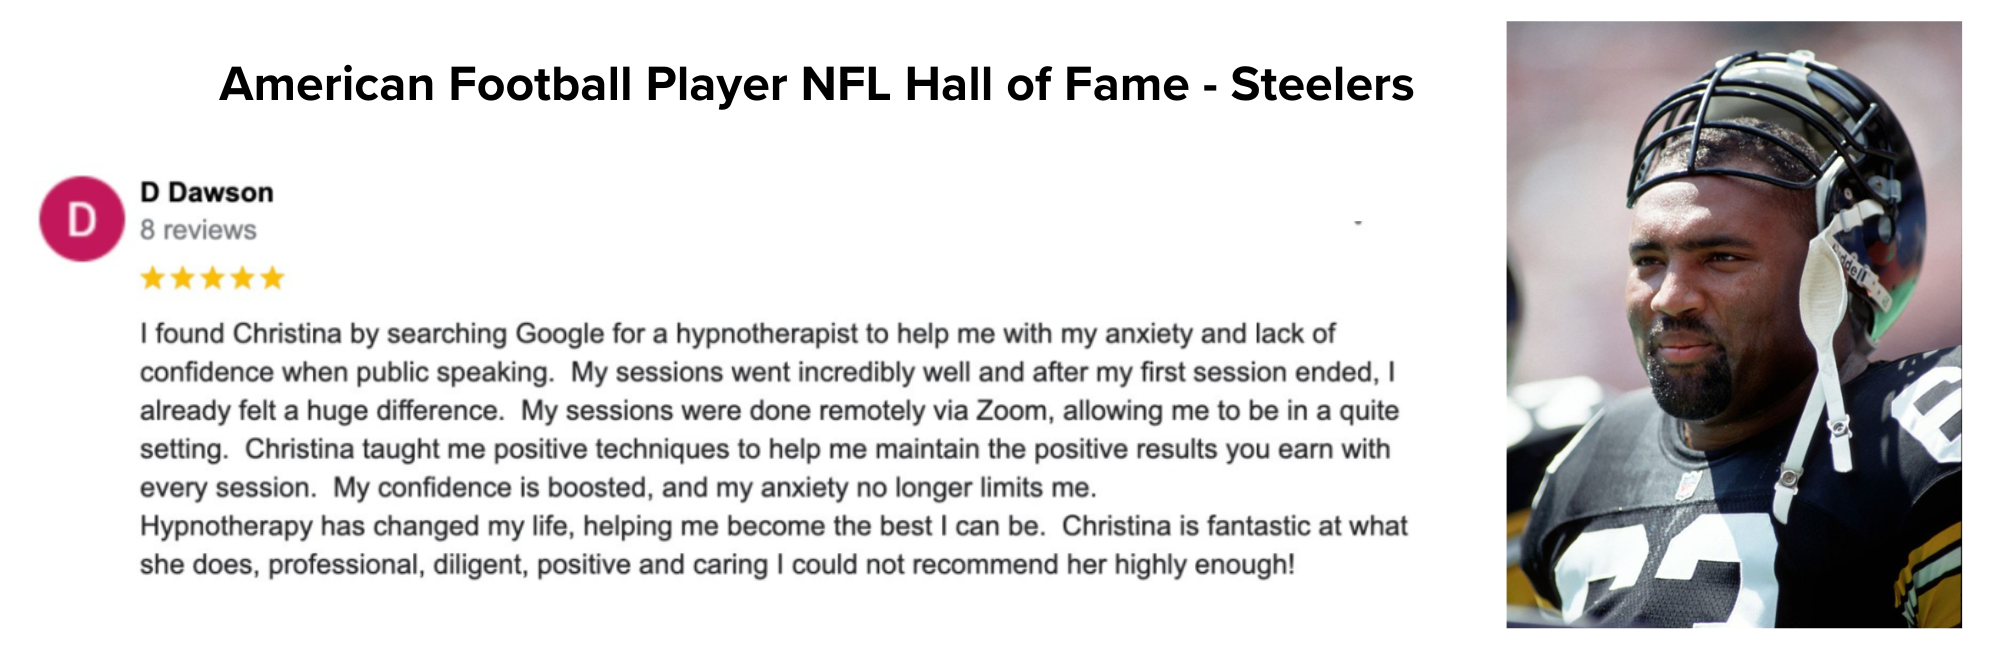Click the small dash mark above the review
The width and height of the screenshot is (2000, 650).
1358,223
